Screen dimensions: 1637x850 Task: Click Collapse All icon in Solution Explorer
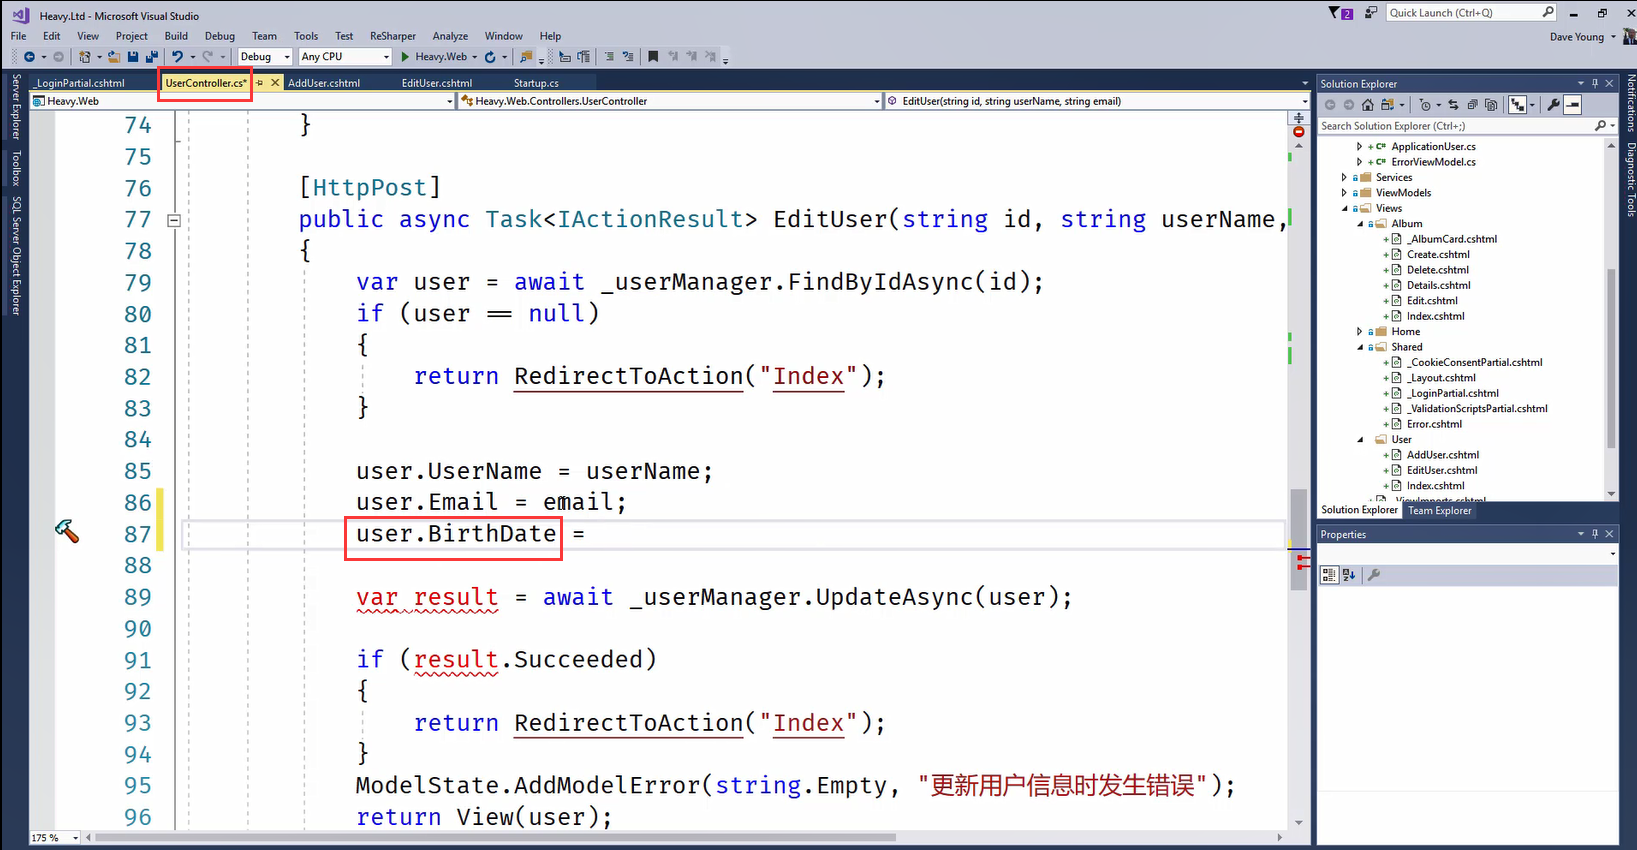pyautogui.click(x=1472, y=105)
